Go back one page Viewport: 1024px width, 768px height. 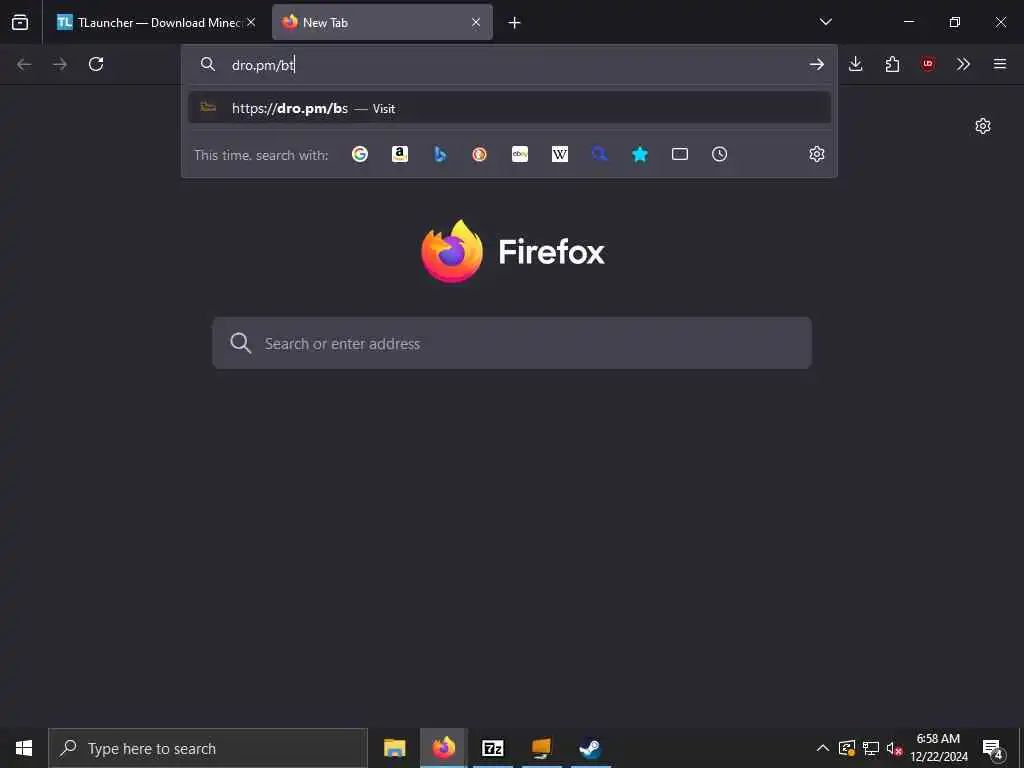[24, 64]
